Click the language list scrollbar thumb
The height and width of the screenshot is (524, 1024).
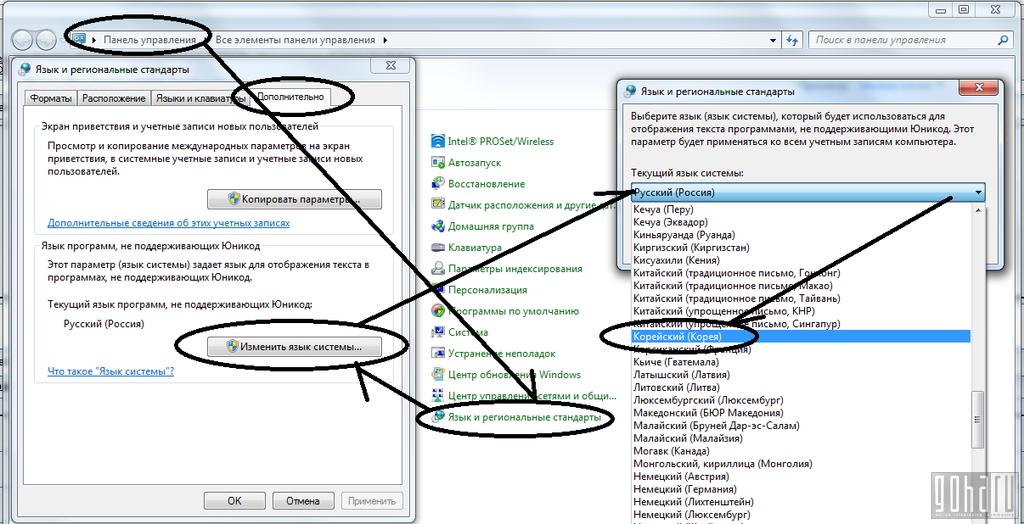978,419
